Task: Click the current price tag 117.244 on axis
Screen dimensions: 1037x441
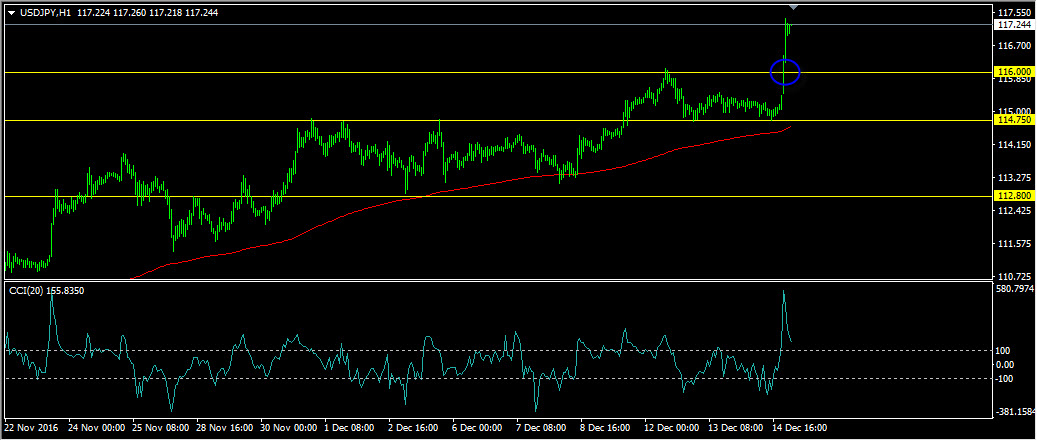Action: pyautogui.click(x=1014, y=24)
